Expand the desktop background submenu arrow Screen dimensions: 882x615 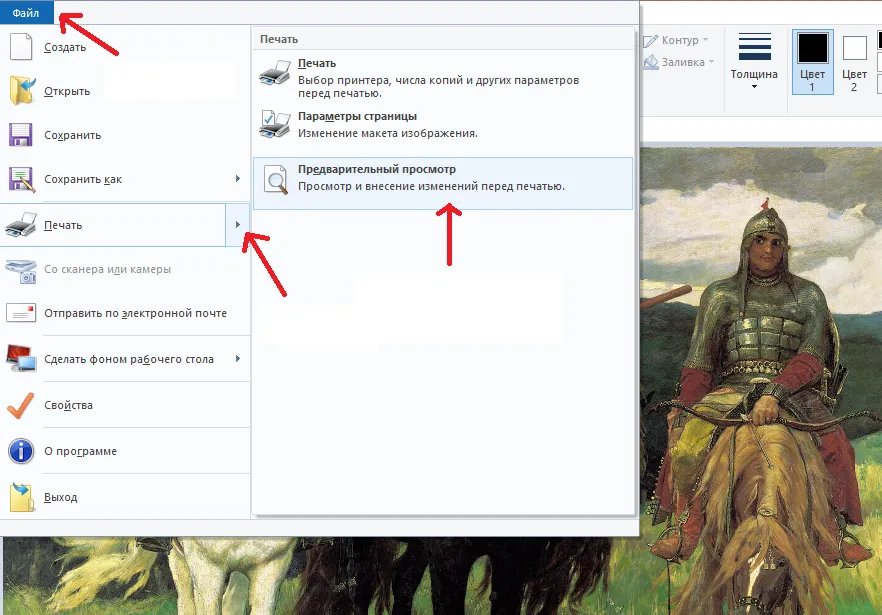pos(238,359)
